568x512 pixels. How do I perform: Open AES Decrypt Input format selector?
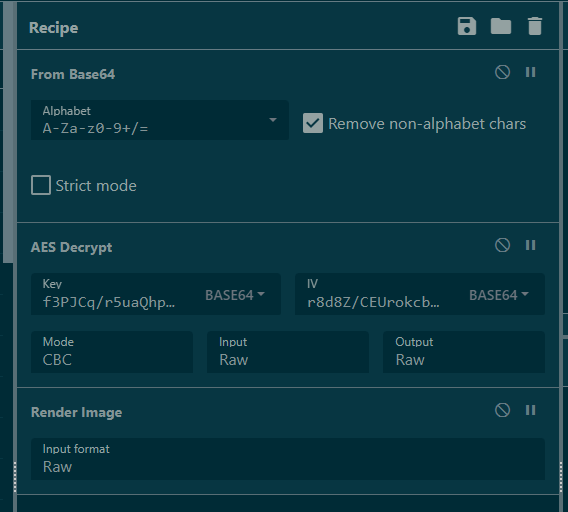point(288,352)
